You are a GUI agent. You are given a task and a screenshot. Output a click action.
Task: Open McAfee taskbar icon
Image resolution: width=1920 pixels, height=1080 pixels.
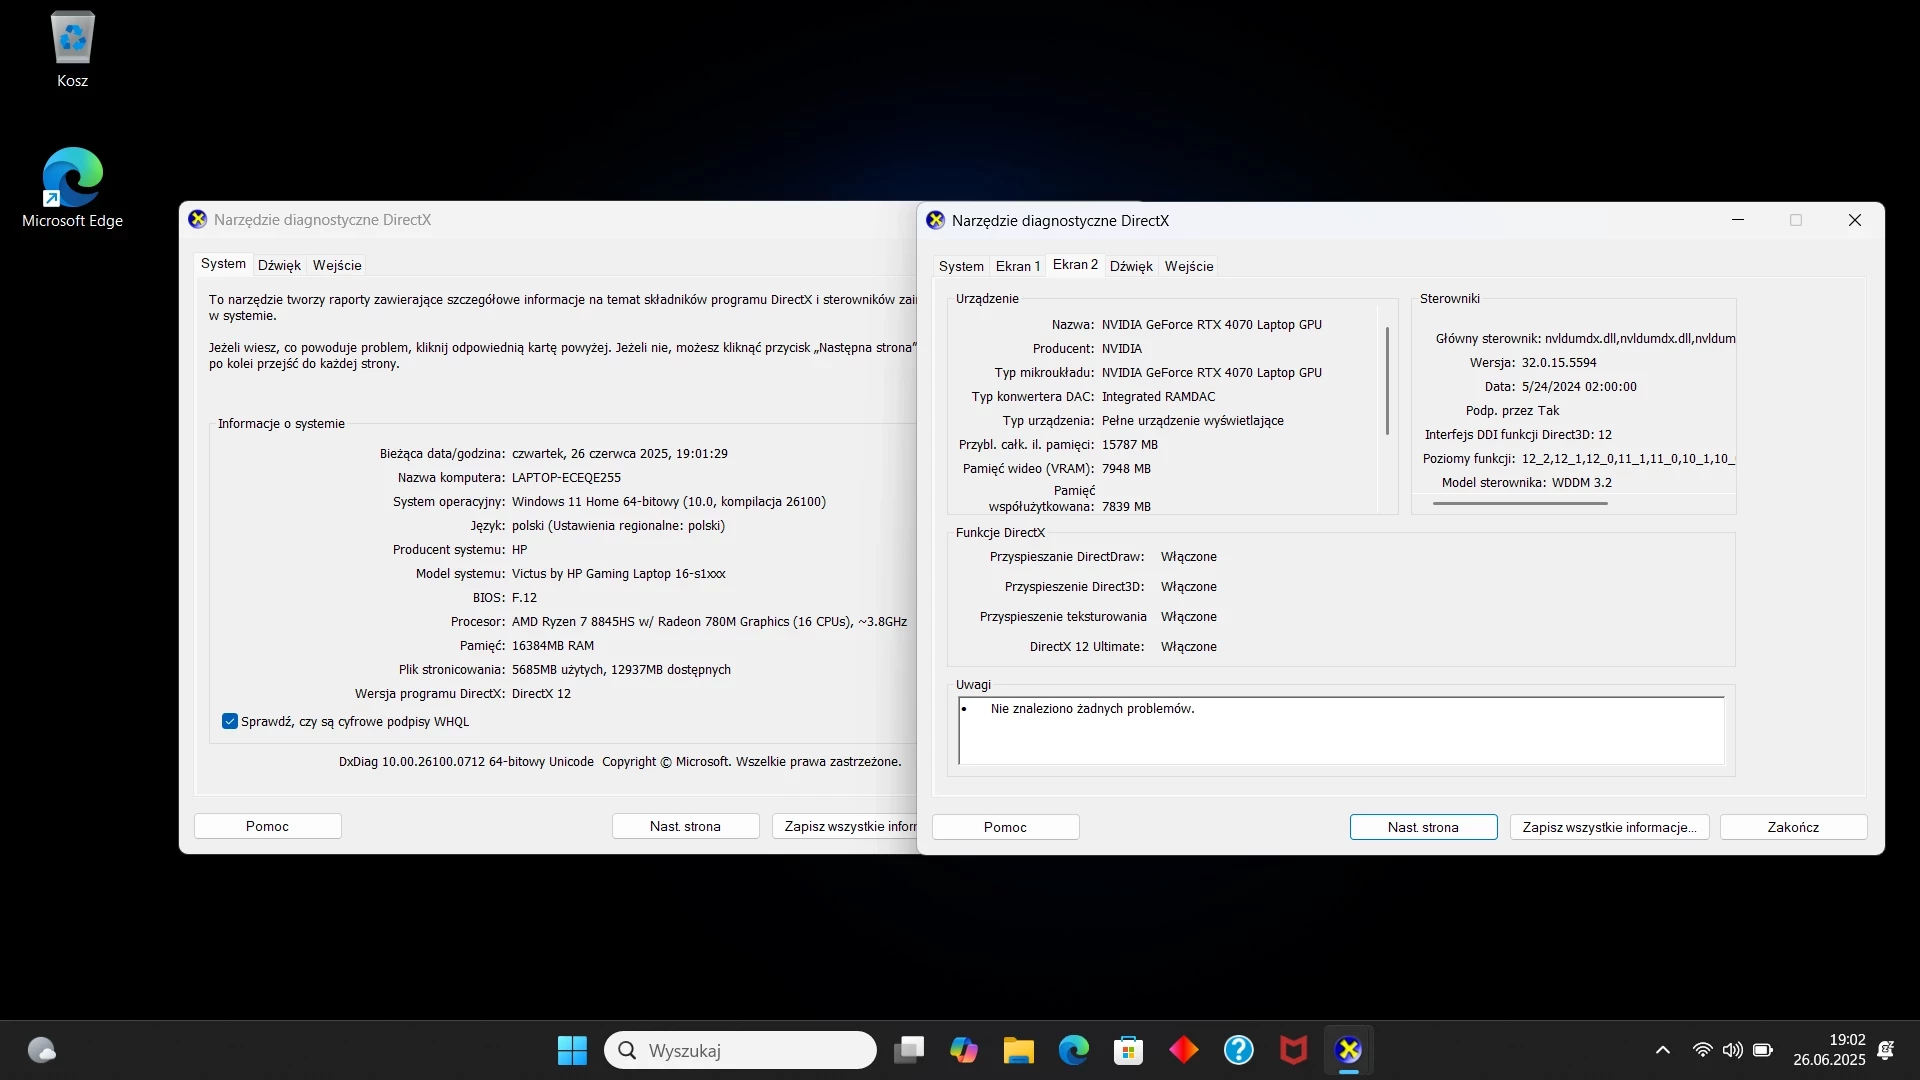pyautogui.click(x=1293, y=1050)
